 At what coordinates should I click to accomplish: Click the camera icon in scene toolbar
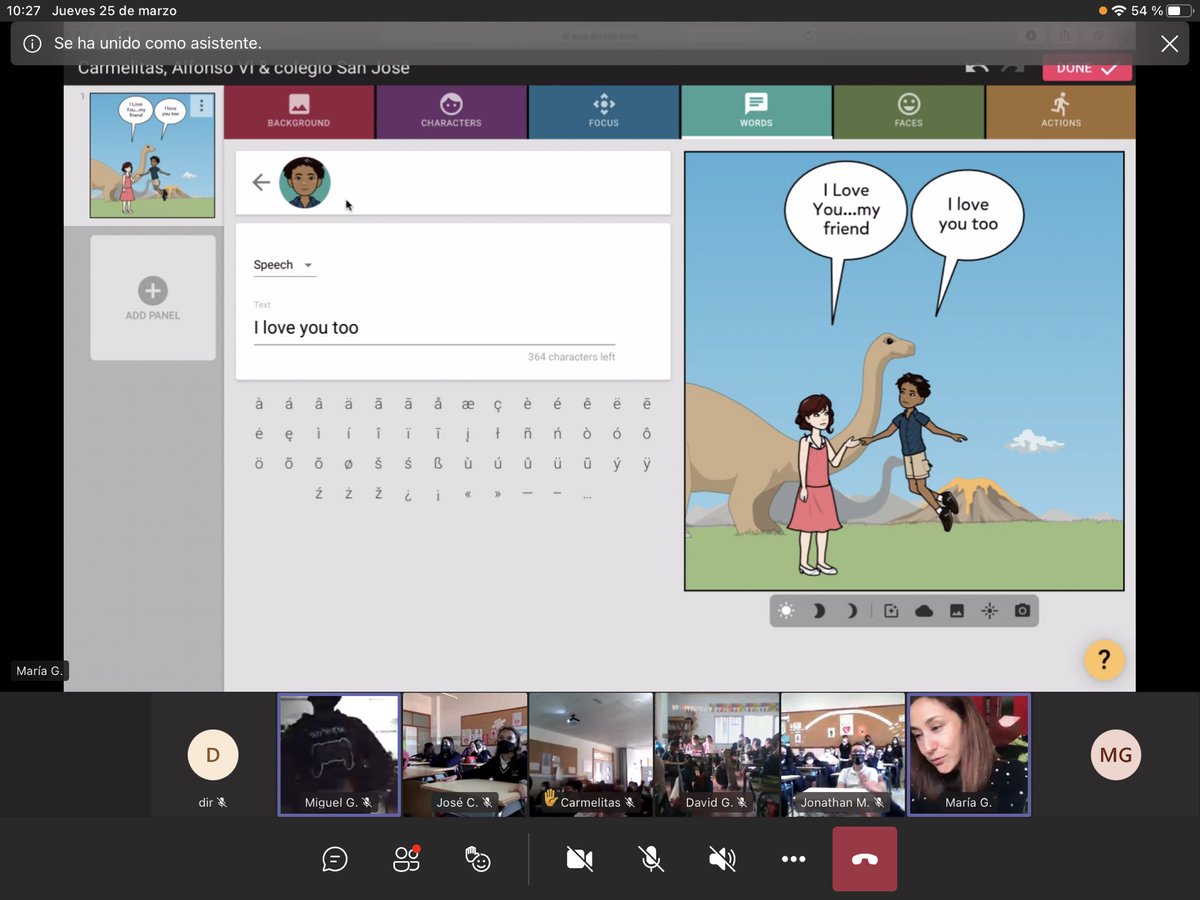pos(1022,611)
